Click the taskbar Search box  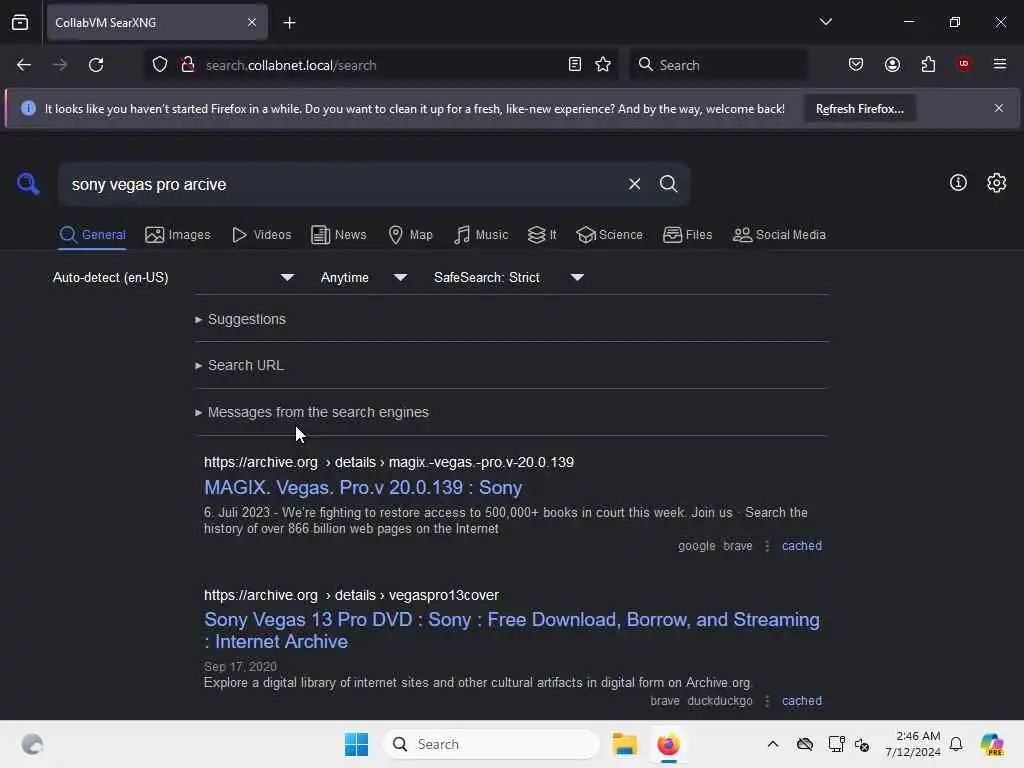click(x=491, y=744)
